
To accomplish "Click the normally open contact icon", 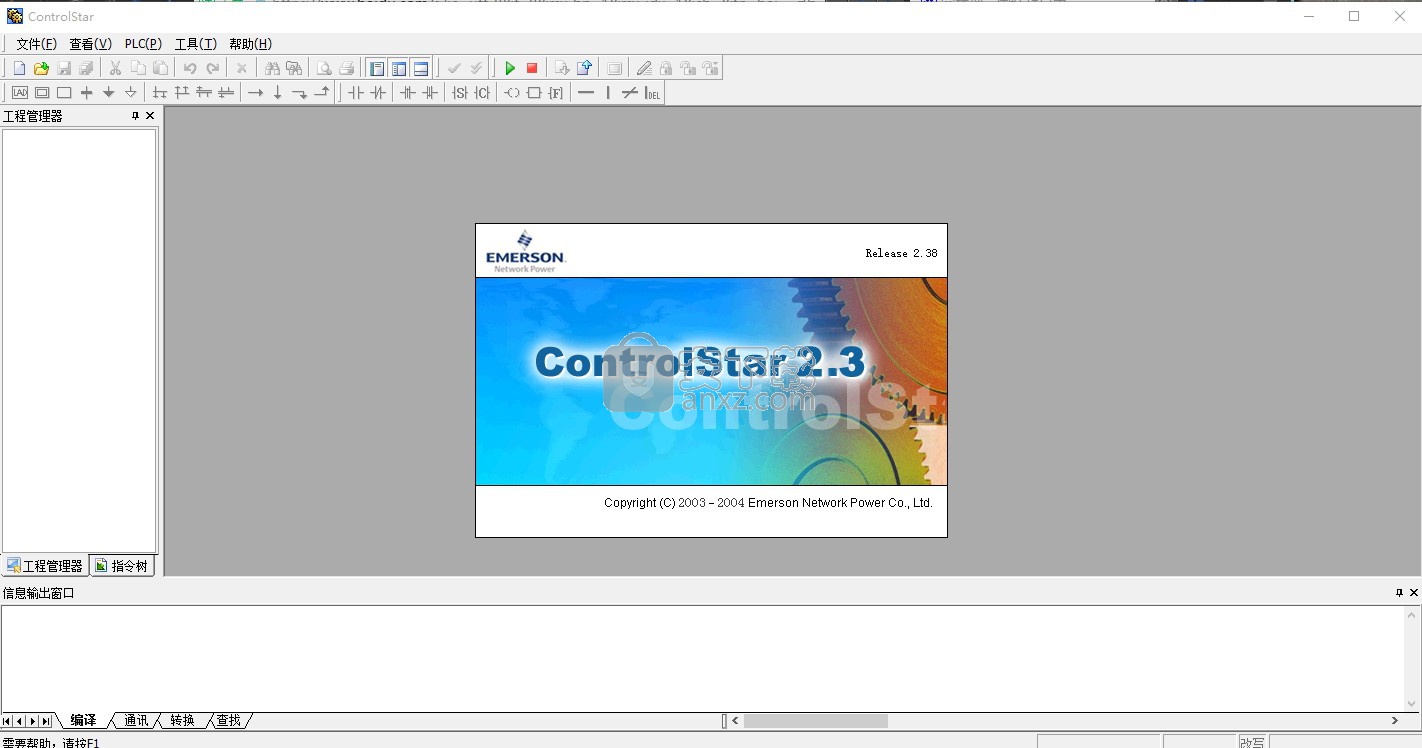I will pyautogui.click(x=356, y=93).
